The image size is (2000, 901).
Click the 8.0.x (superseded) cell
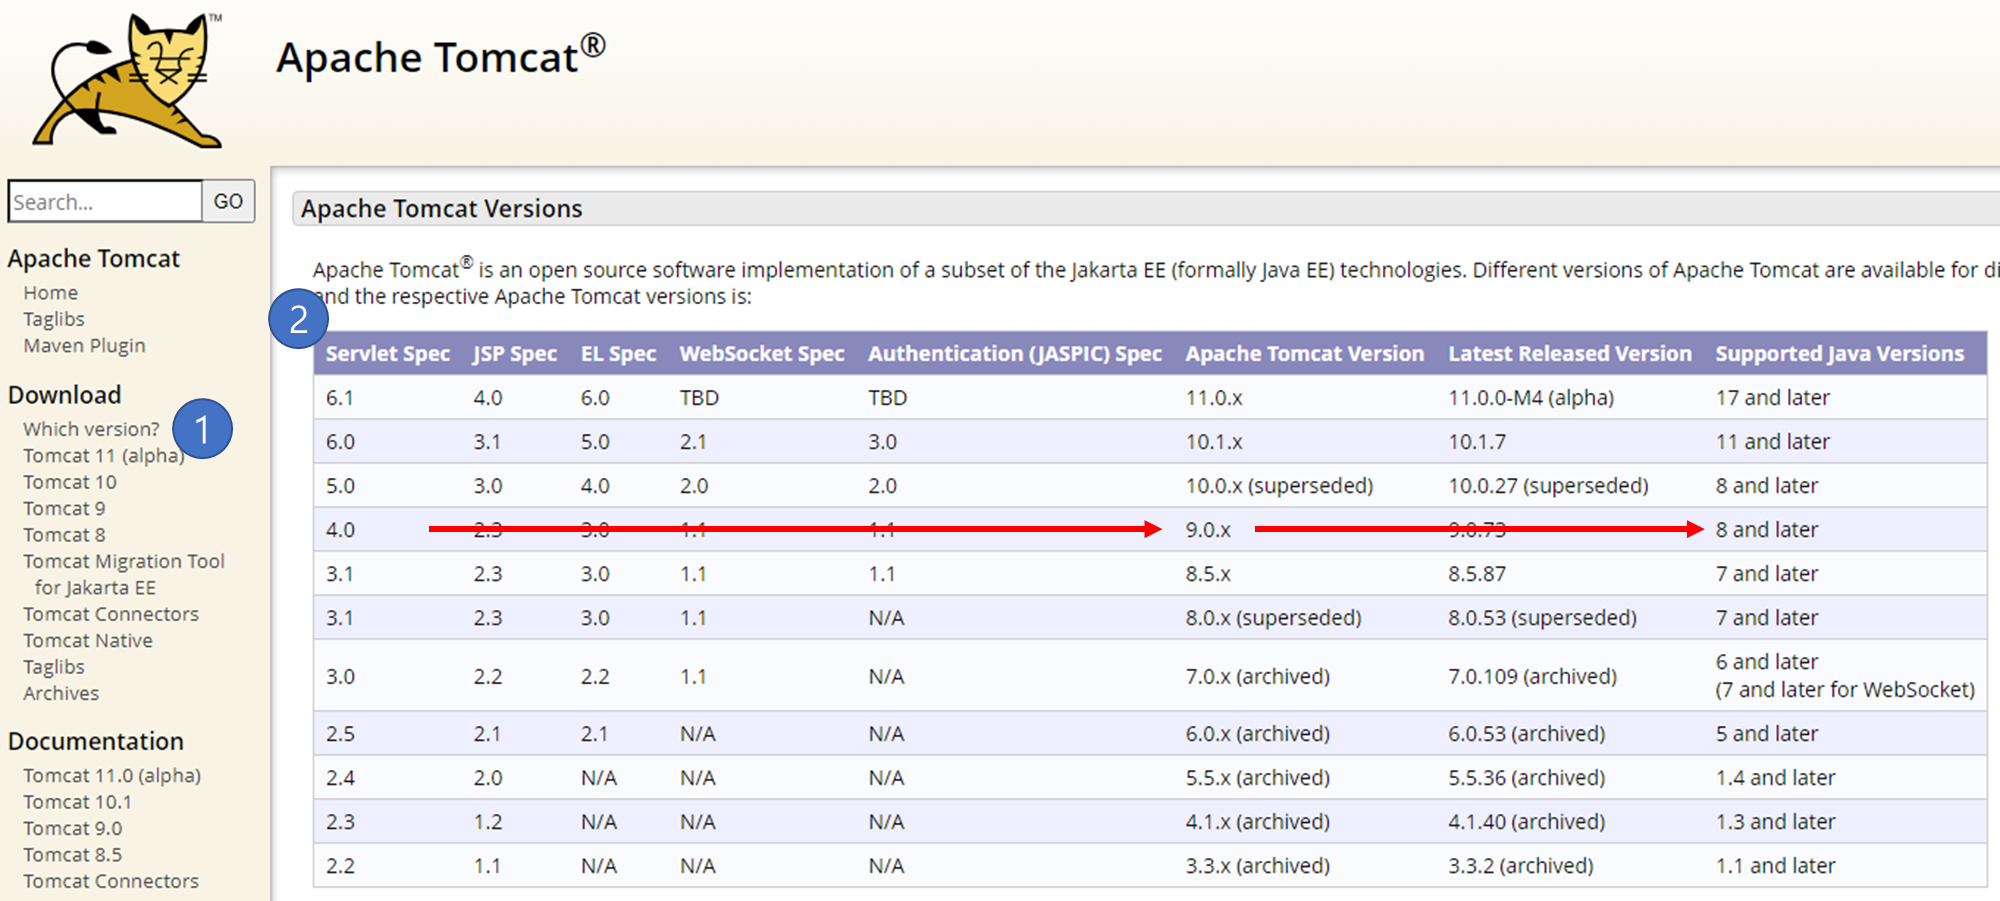pyautogui.click(x=1273, y=617)
